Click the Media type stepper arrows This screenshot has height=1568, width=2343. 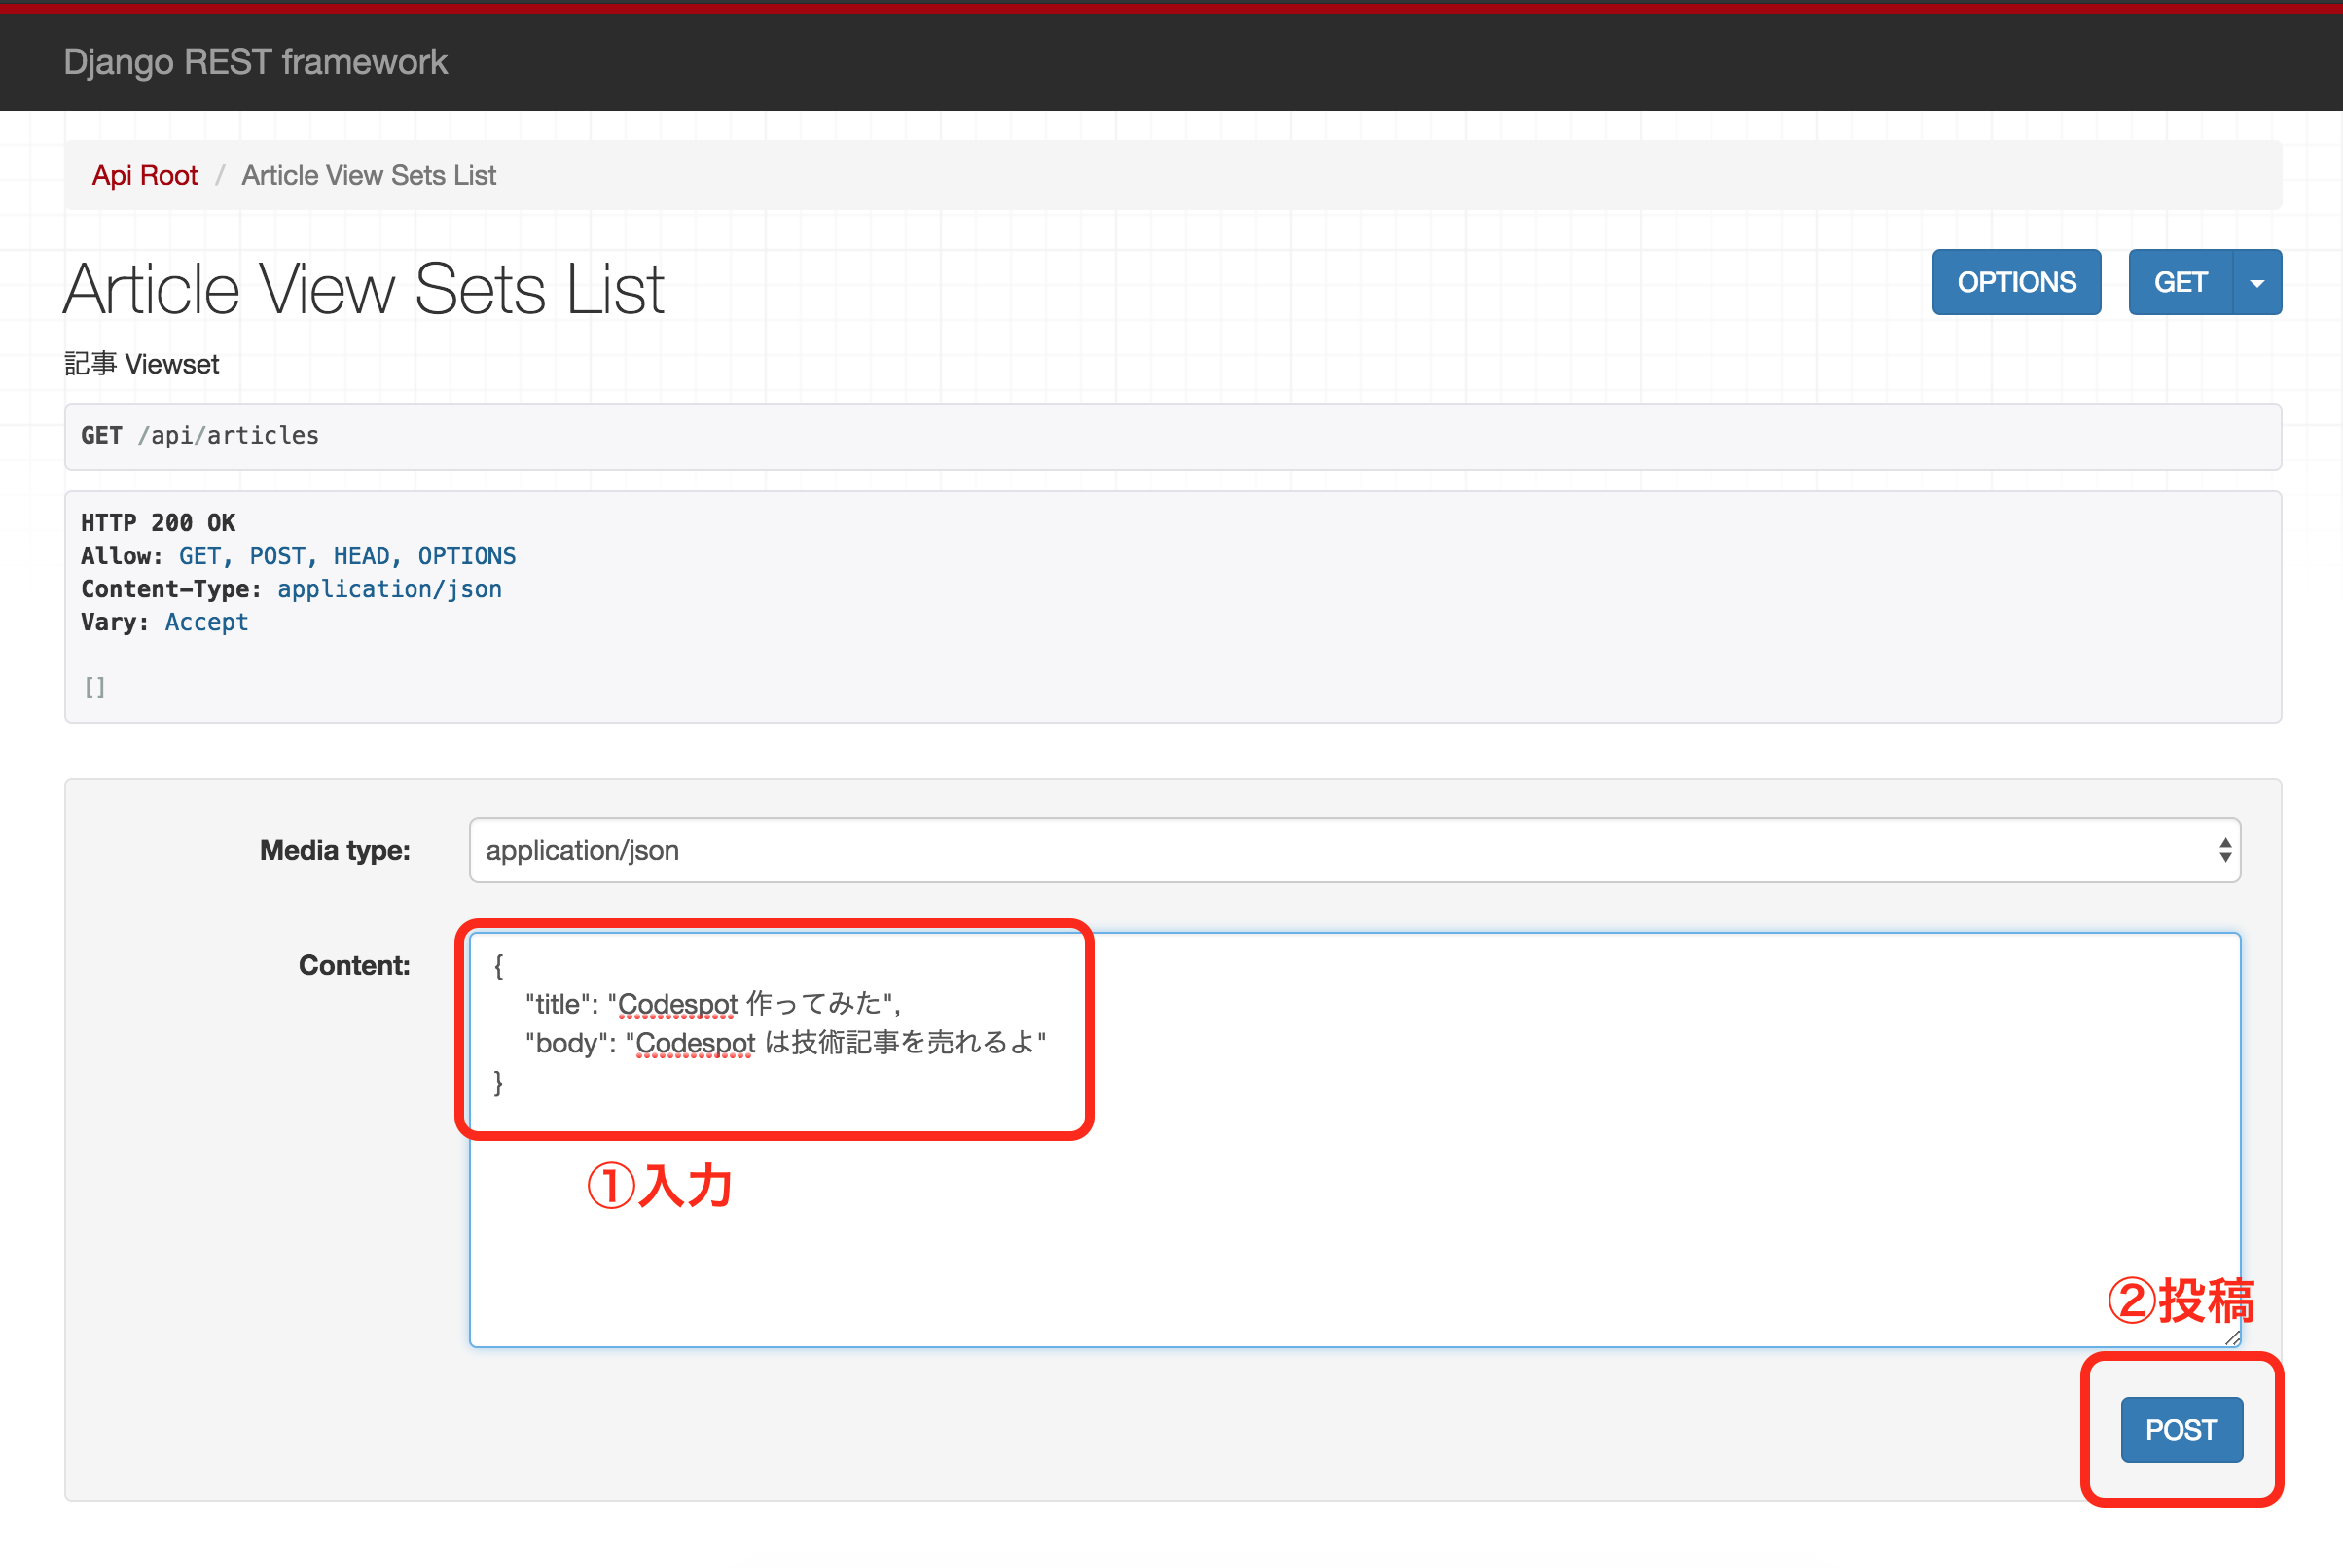[x=2224, y=850]
